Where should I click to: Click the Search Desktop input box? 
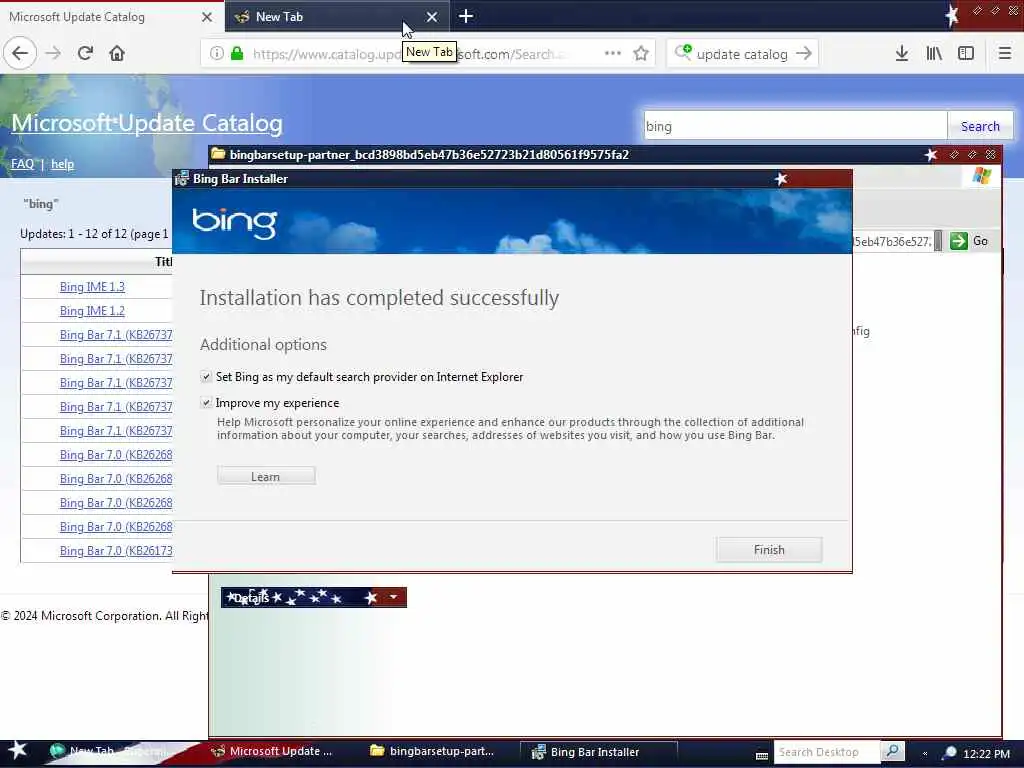(x=826, y=752)
